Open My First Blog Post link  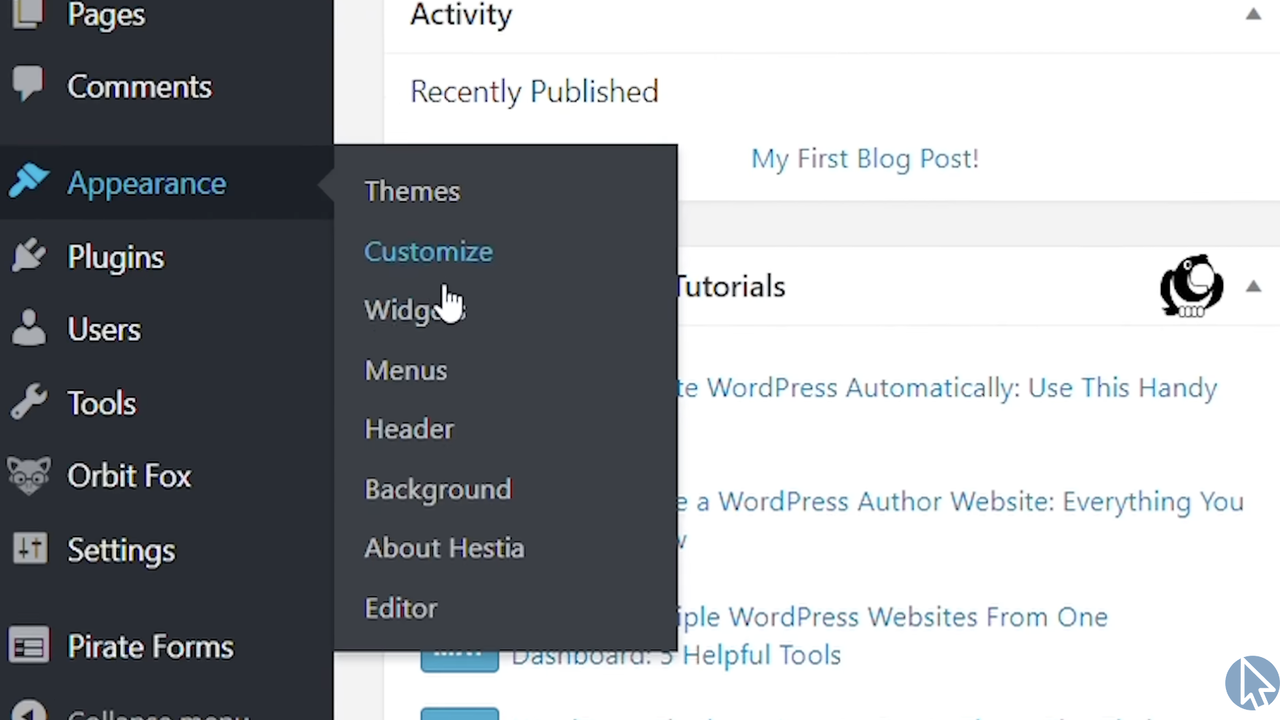(864, 158)
